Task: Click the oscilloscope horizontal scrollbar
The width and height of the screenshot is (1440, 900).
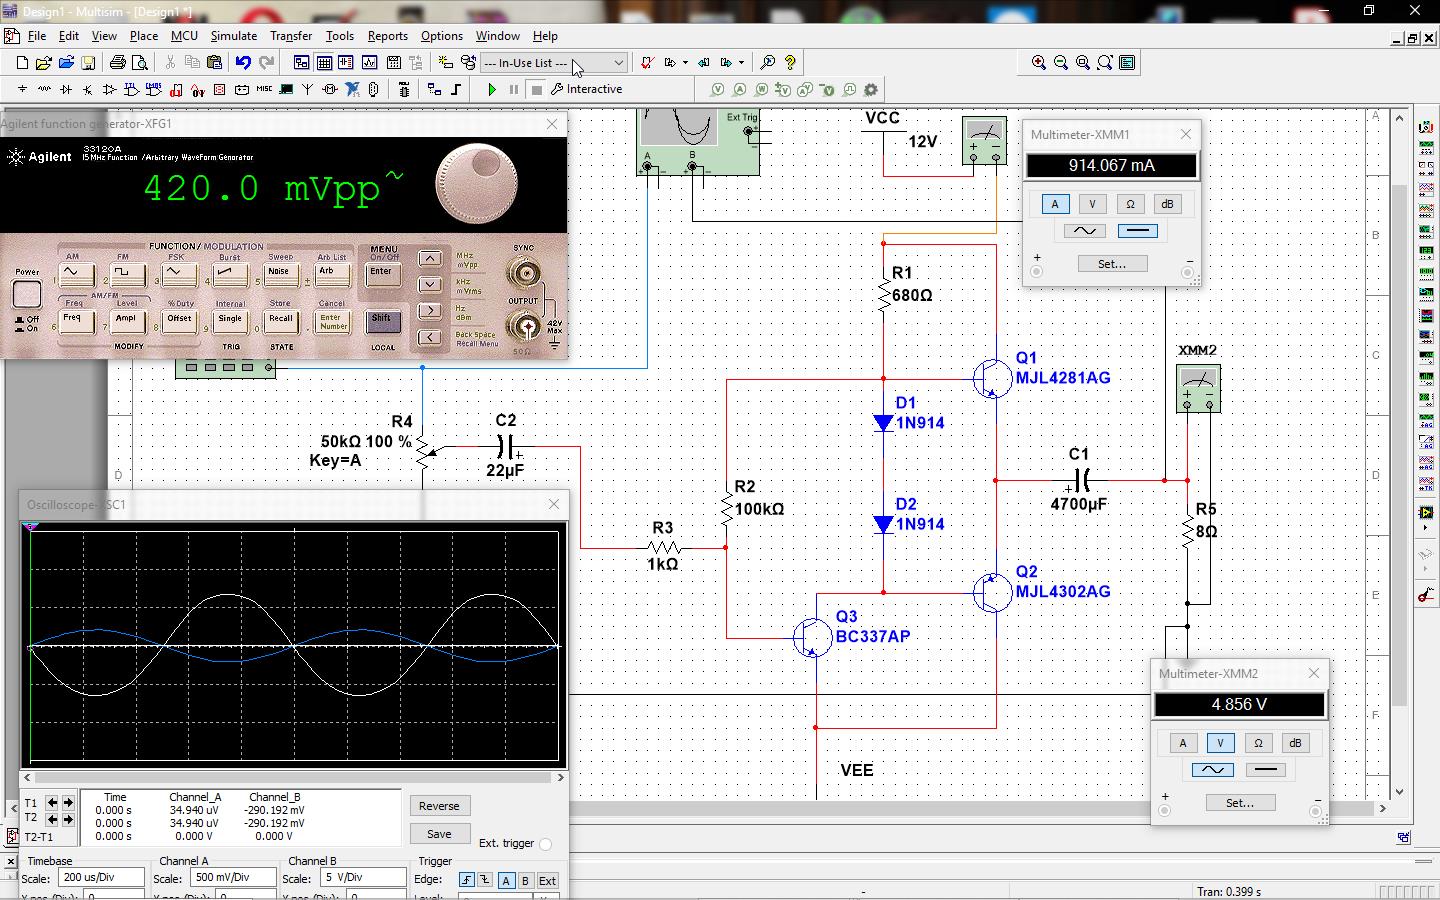Action: tap(293, 777)
